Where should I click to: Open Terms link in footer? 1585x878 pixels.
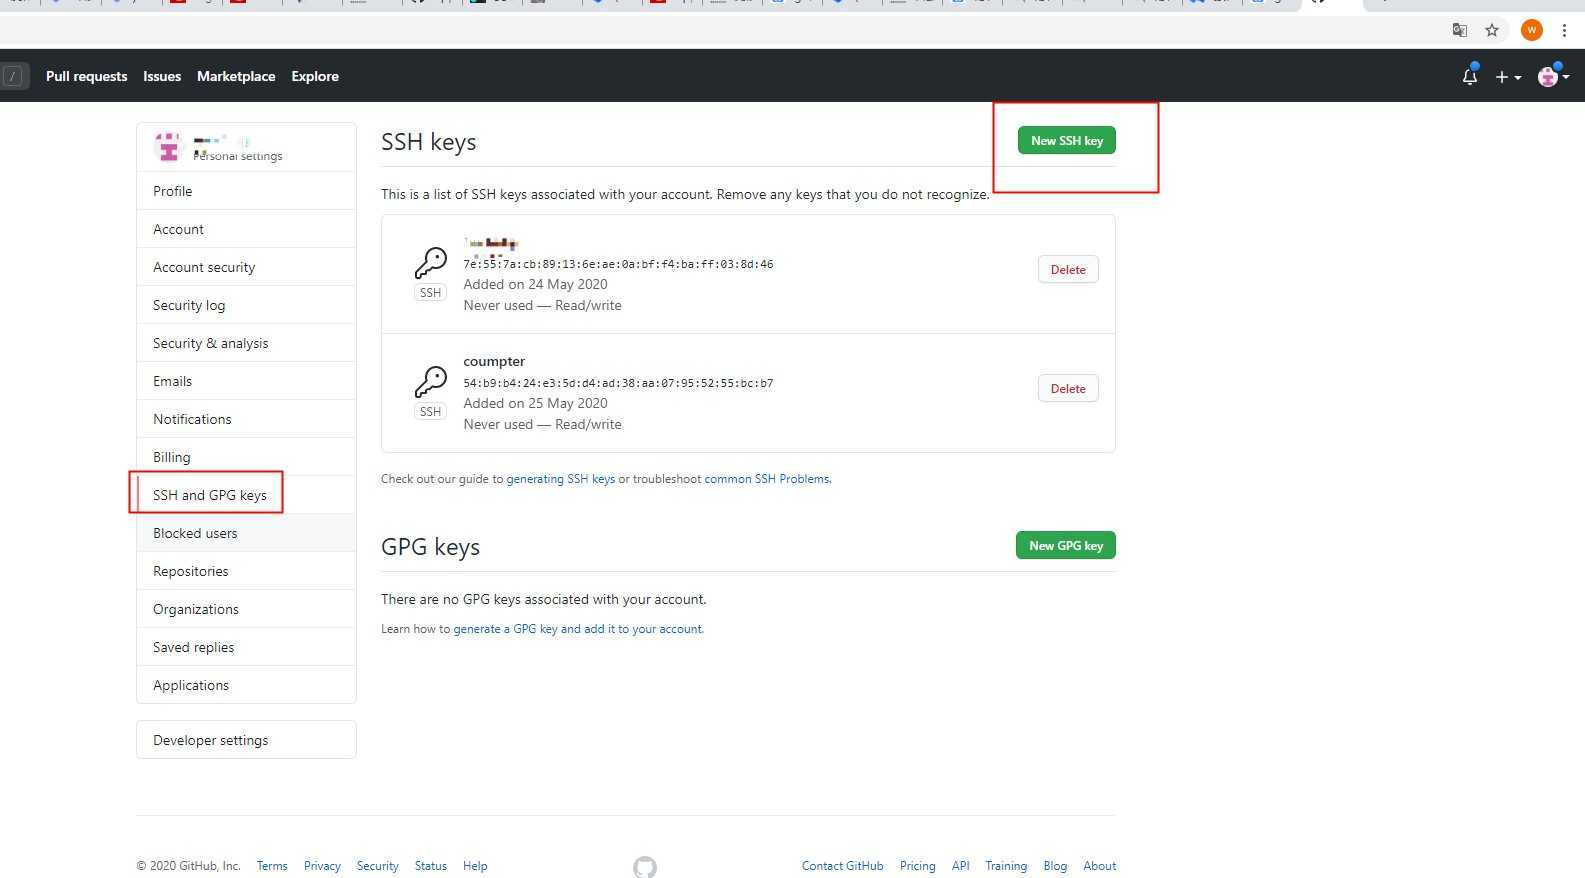[272, 866]
